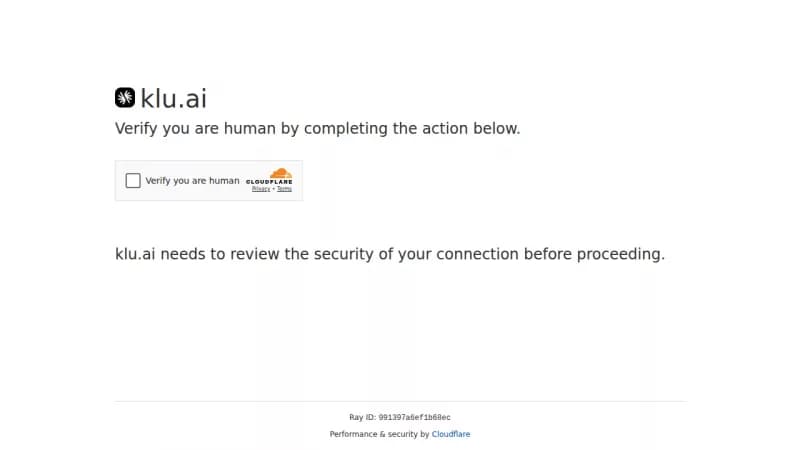Follow the blue Cloudflare footer link

click(451, 434)
